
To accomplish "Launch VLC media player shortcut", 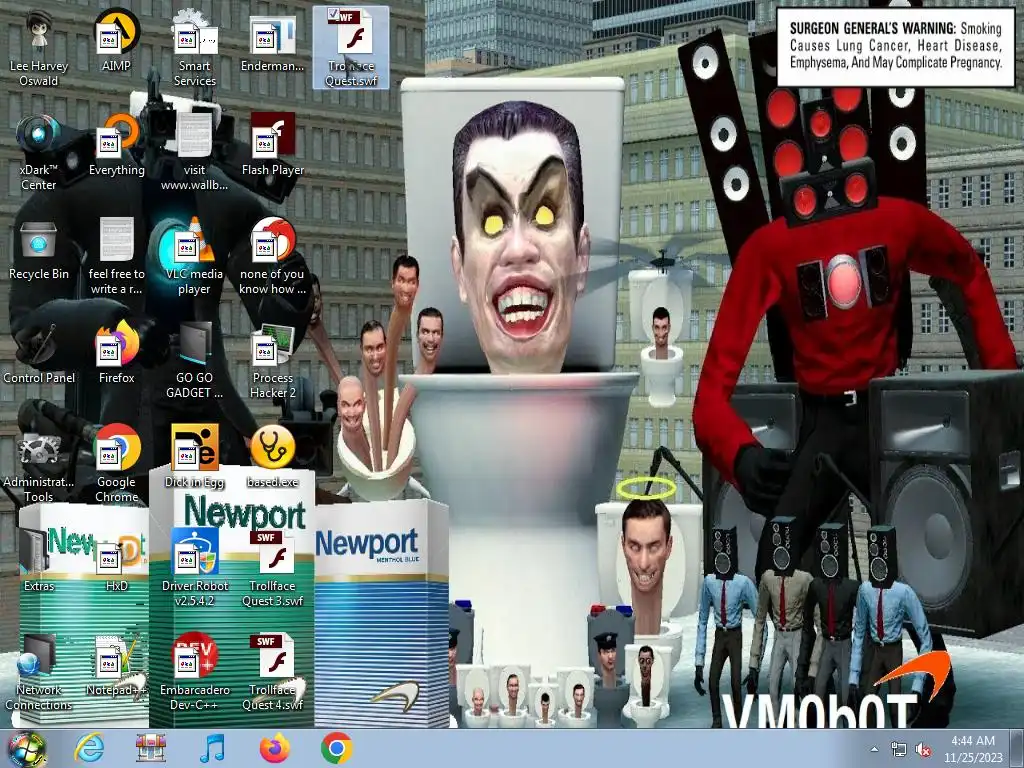I will pyautogui.click(x=195, y=257).
